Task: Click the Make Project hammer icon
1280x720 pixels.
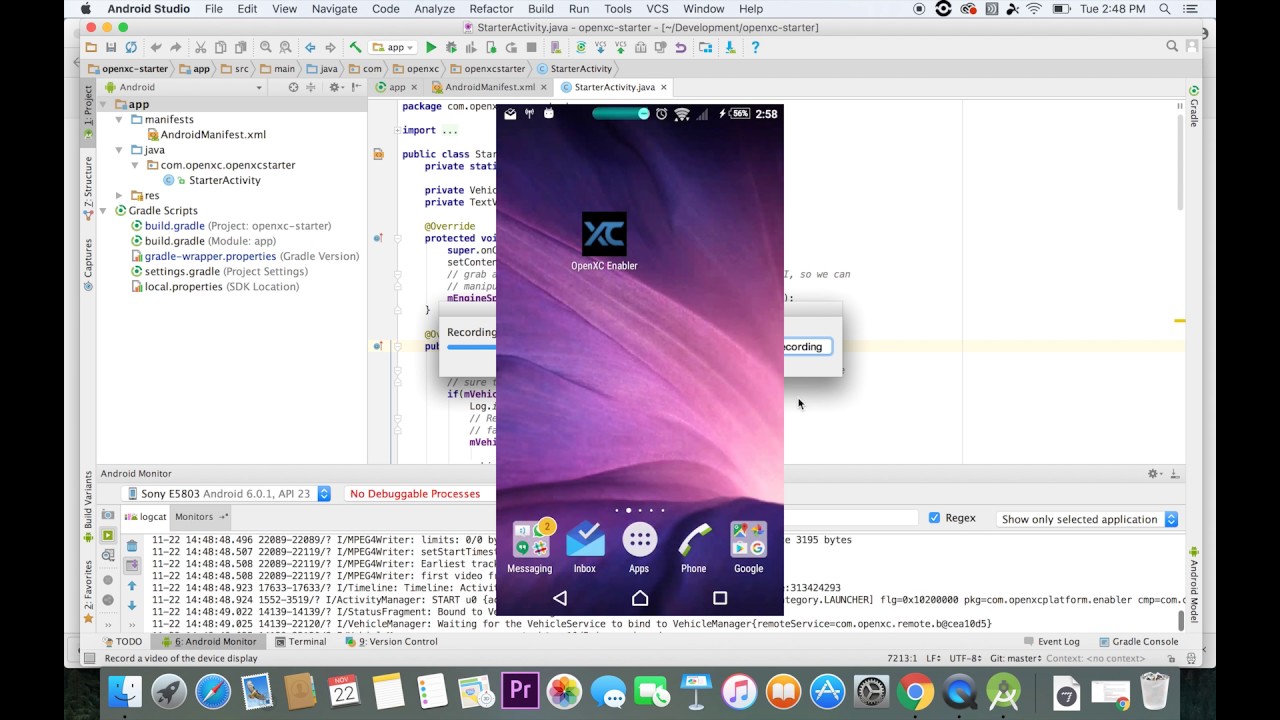Action: click(355, 47)
